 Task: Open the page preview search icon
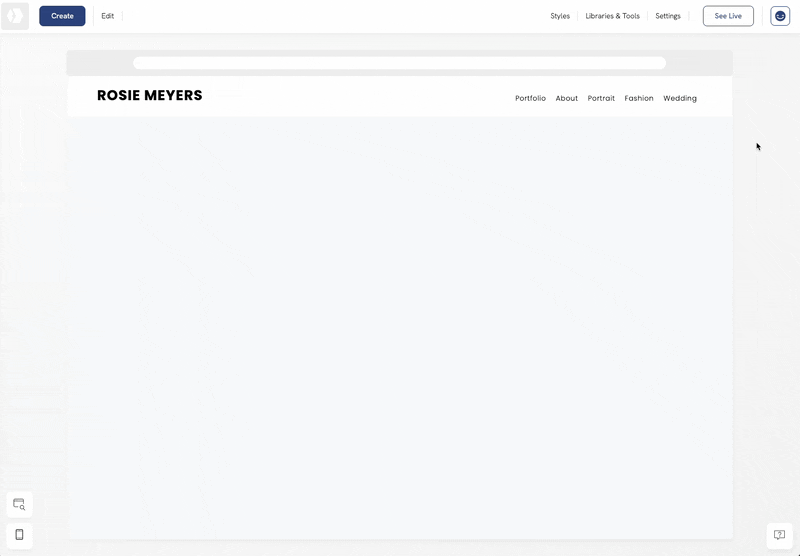[x=19, y=504]
